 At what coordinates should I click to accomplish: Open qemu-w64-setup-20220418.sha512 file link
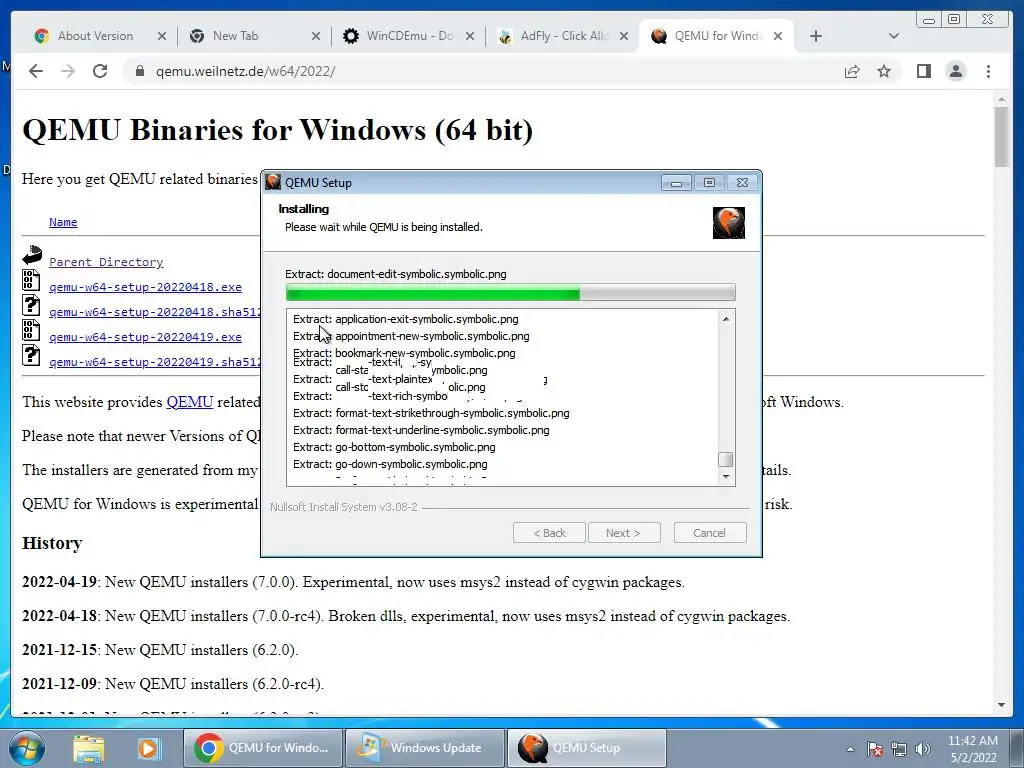(155, 312)
